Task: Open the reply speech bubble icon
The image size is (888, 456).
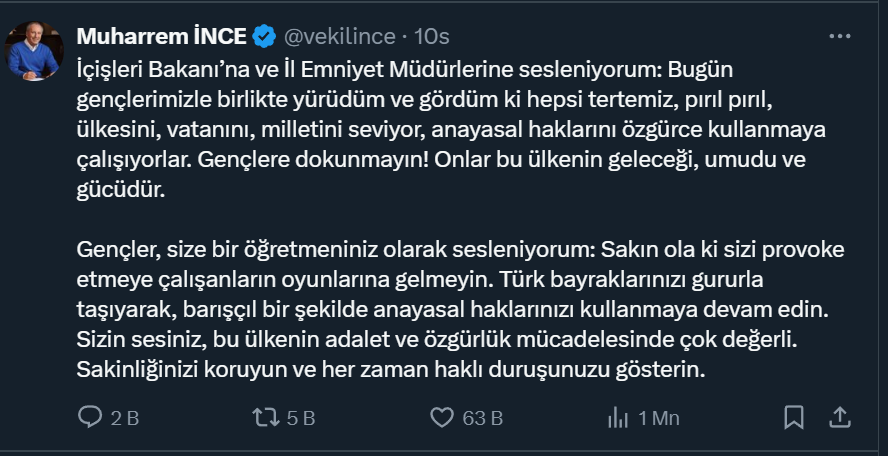Action: 91,417
